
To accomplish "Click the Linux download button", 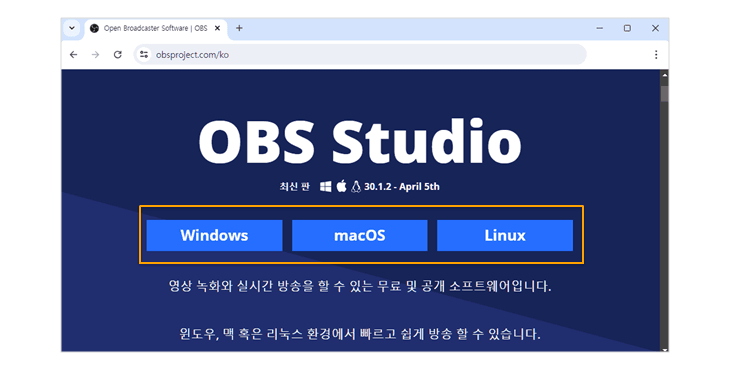I will coord(505,235).
